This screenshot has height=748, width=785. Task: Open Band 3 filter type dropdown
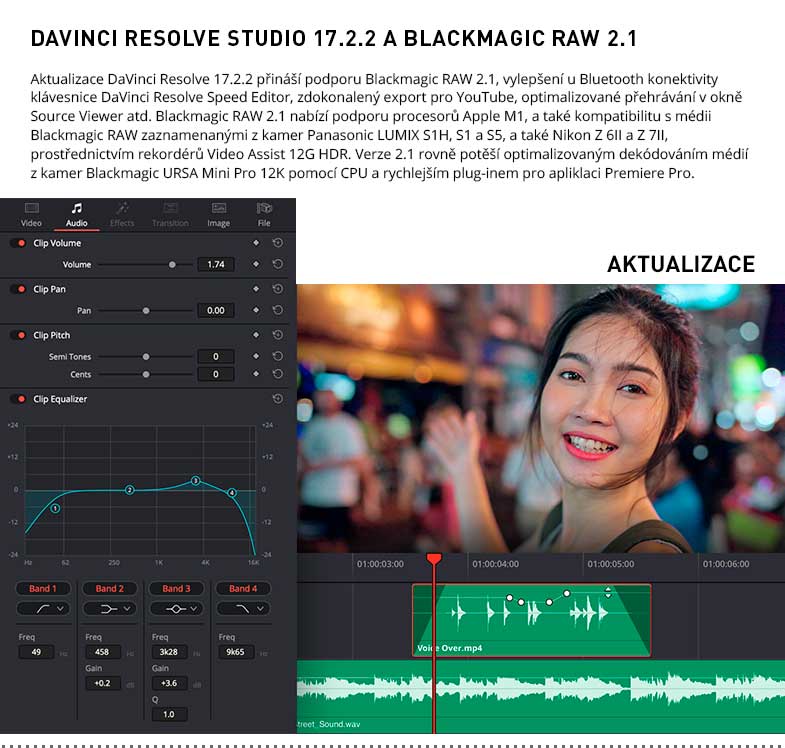(176, 608)
